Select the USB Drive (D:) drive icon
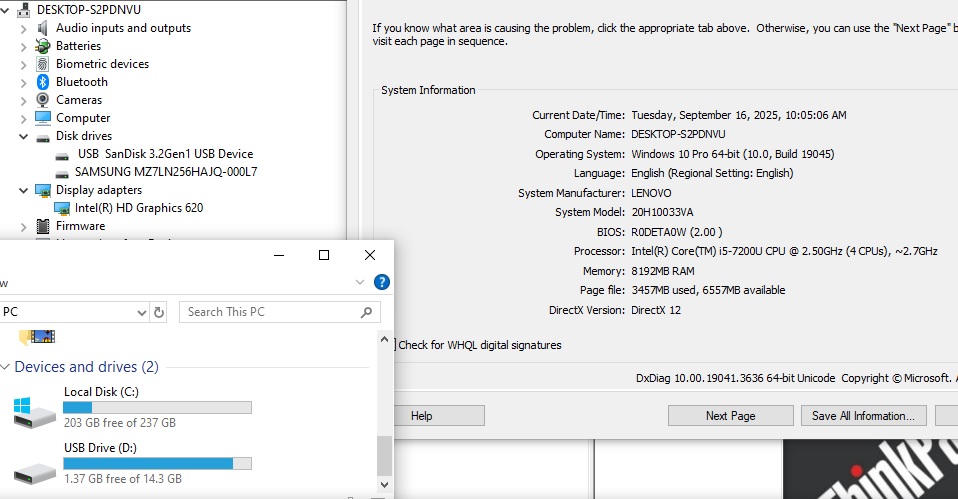Image resolution: width=958 pixels, height=499 pixels. [35, 468]
